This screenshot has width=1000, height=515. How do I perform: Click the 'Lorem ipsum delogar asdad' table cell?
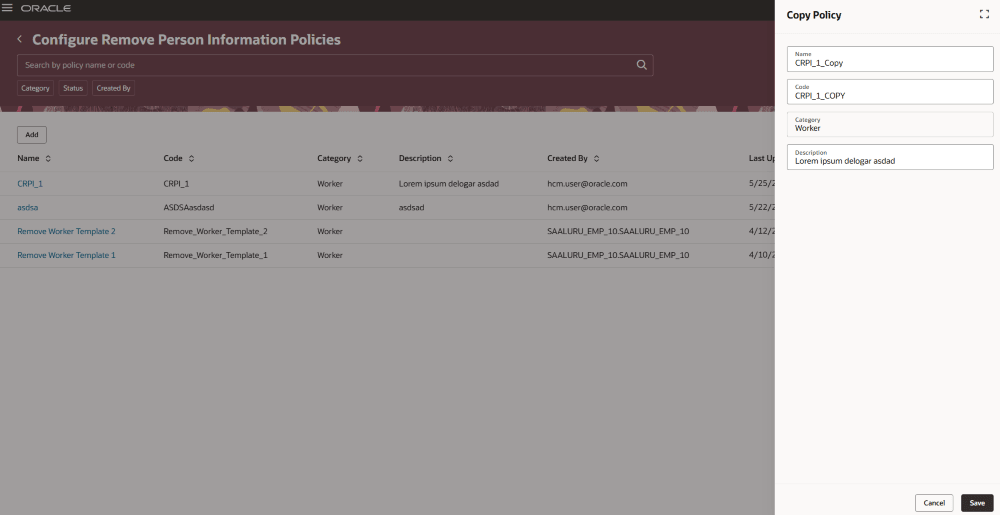coord(448,184)
